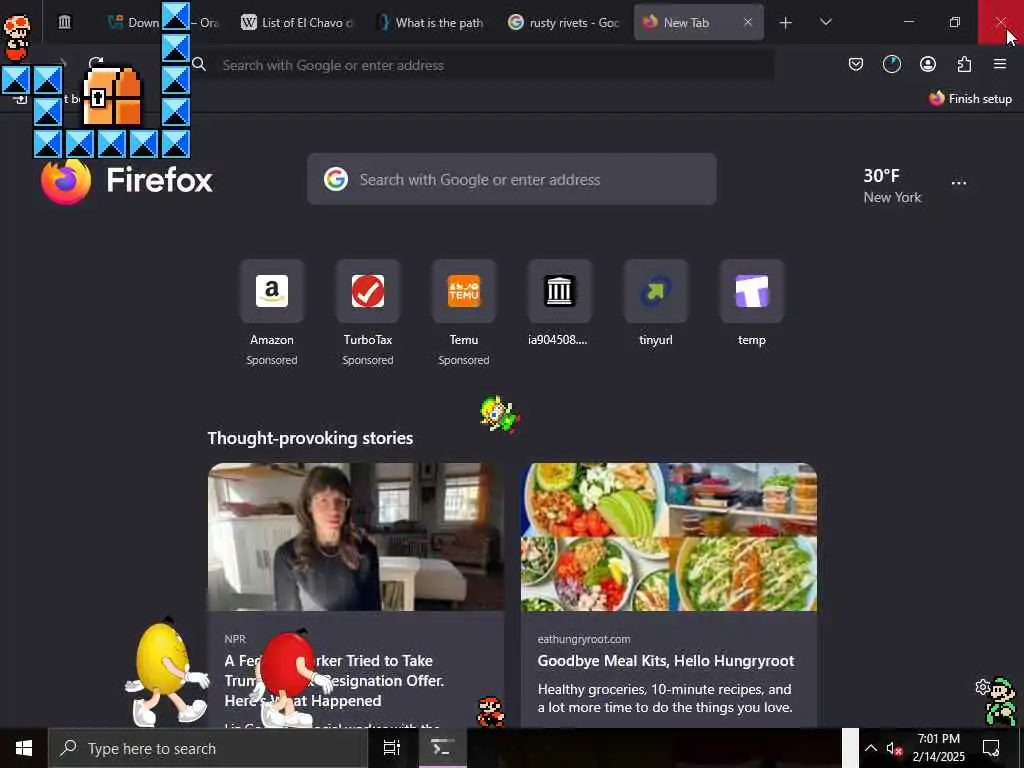Open the Firefox account profile icon

point(927,64)
